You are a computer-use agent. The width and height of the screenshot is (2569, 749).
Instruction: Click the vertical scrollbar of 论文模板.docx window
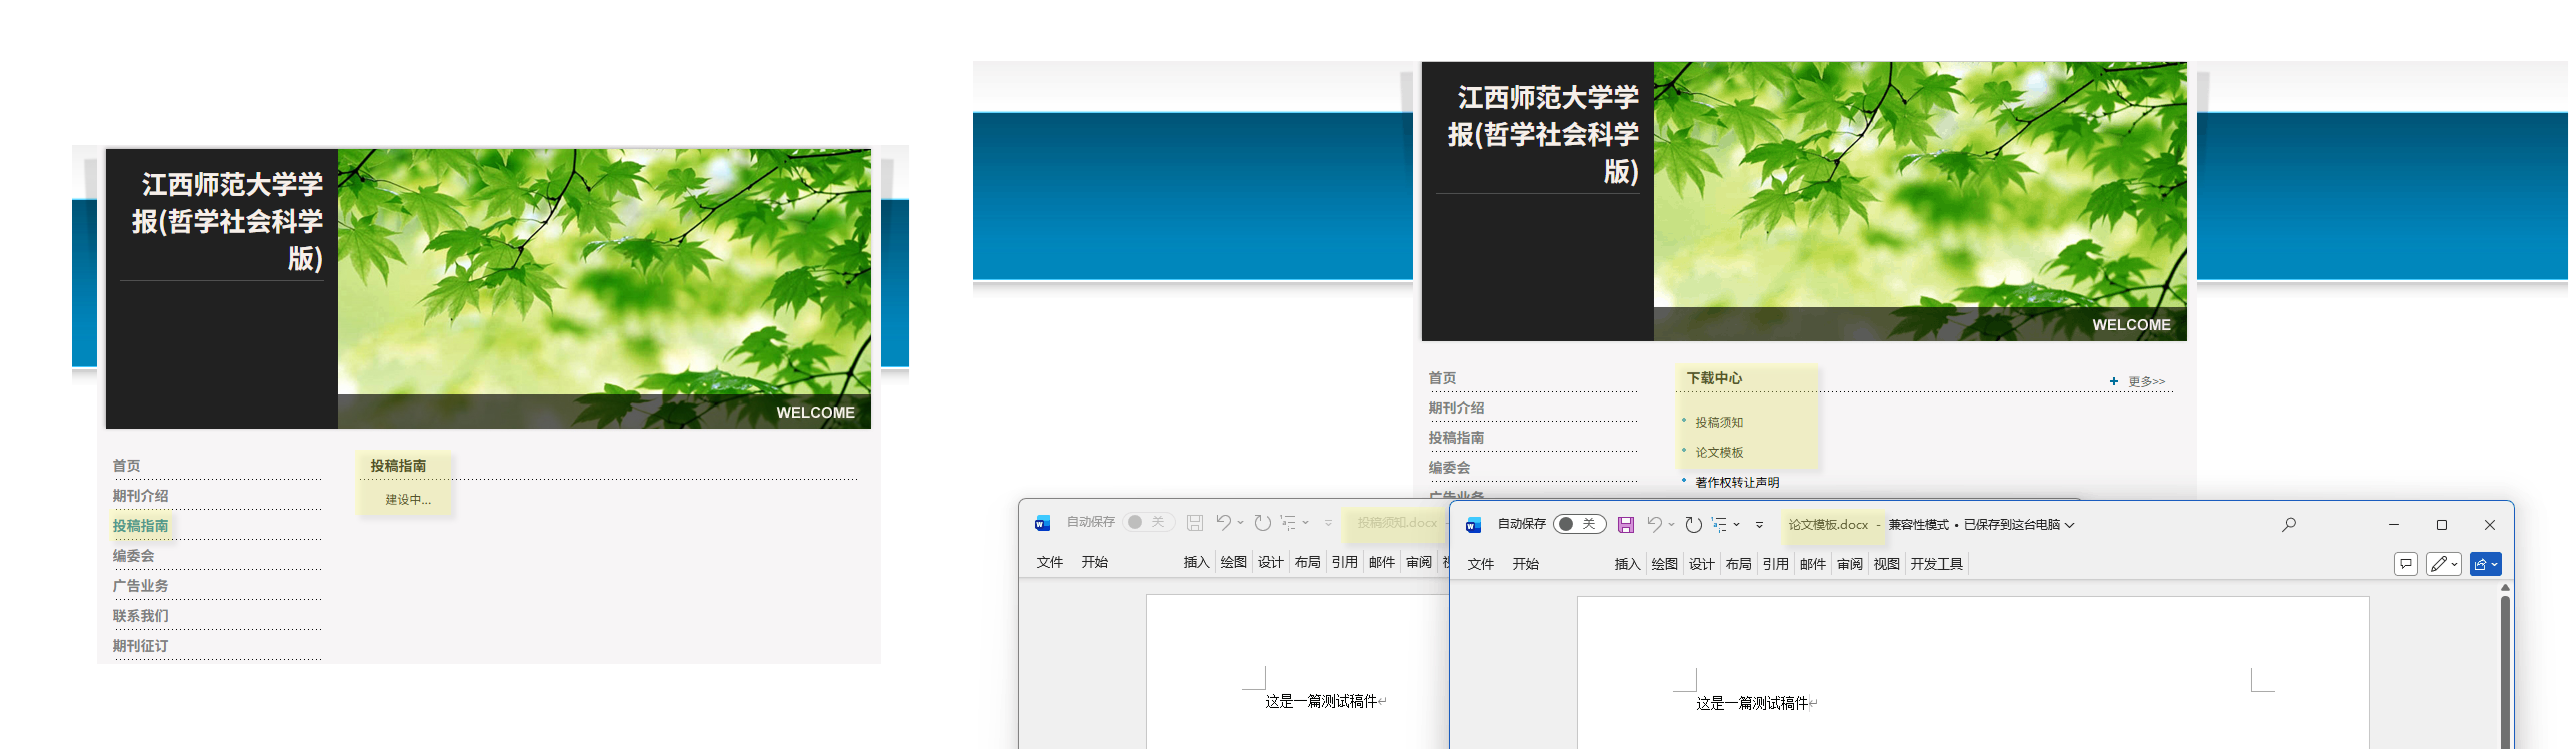tap(2505, 670)
